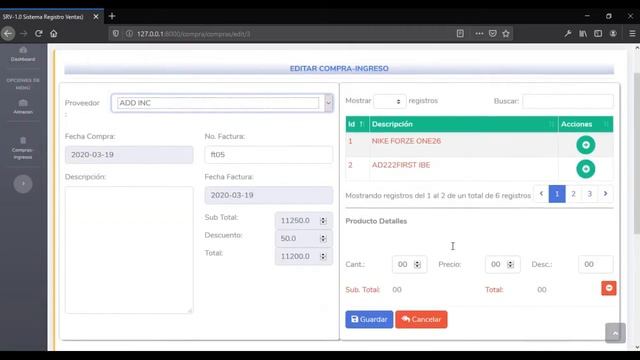Click inside the Descripción textarea
Image resolution: width=640 pixels, height=360 pixels.
[129, 250]
